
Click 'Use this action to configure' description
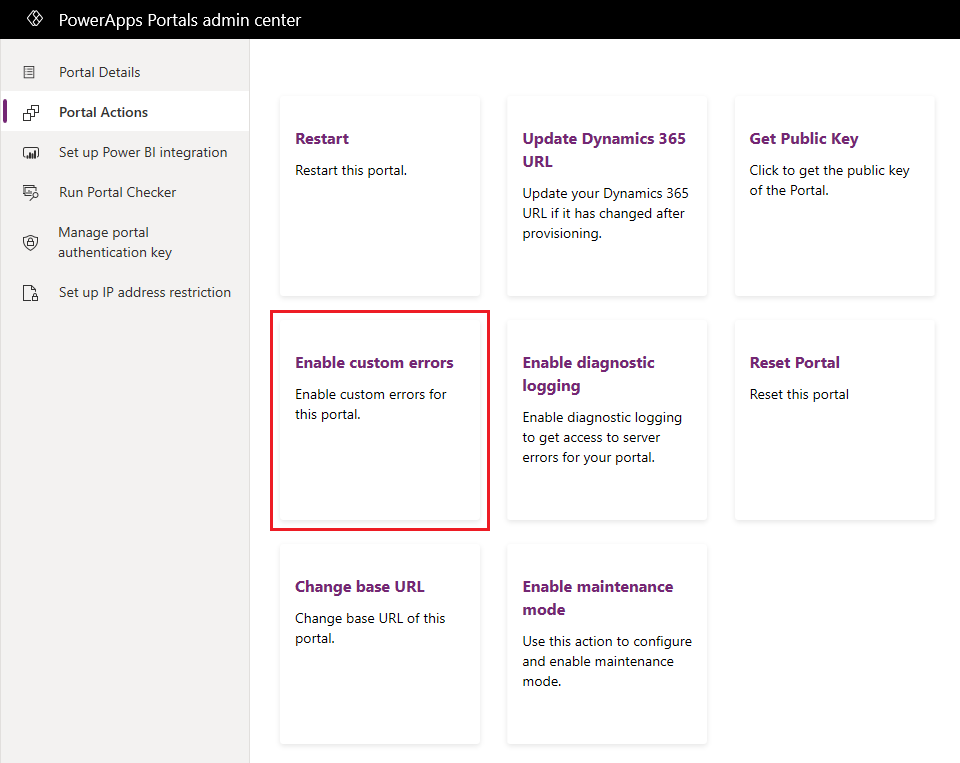coord(607,661)
